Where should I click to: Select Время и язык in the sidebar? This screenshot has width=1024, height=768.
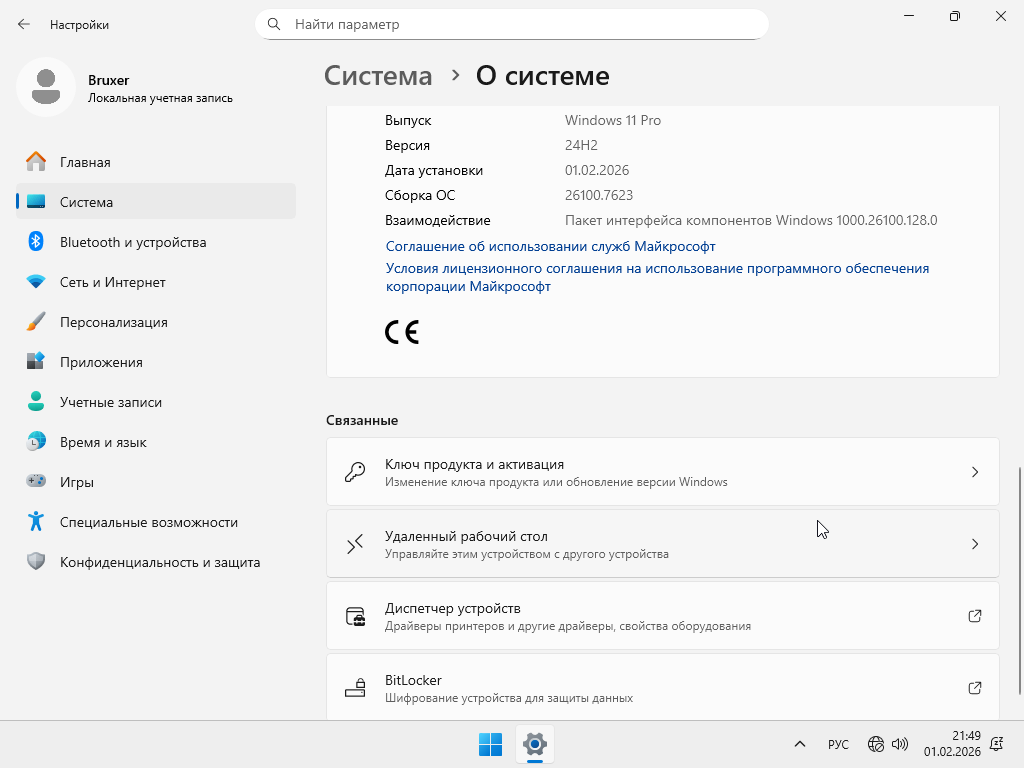click(103, 442)
